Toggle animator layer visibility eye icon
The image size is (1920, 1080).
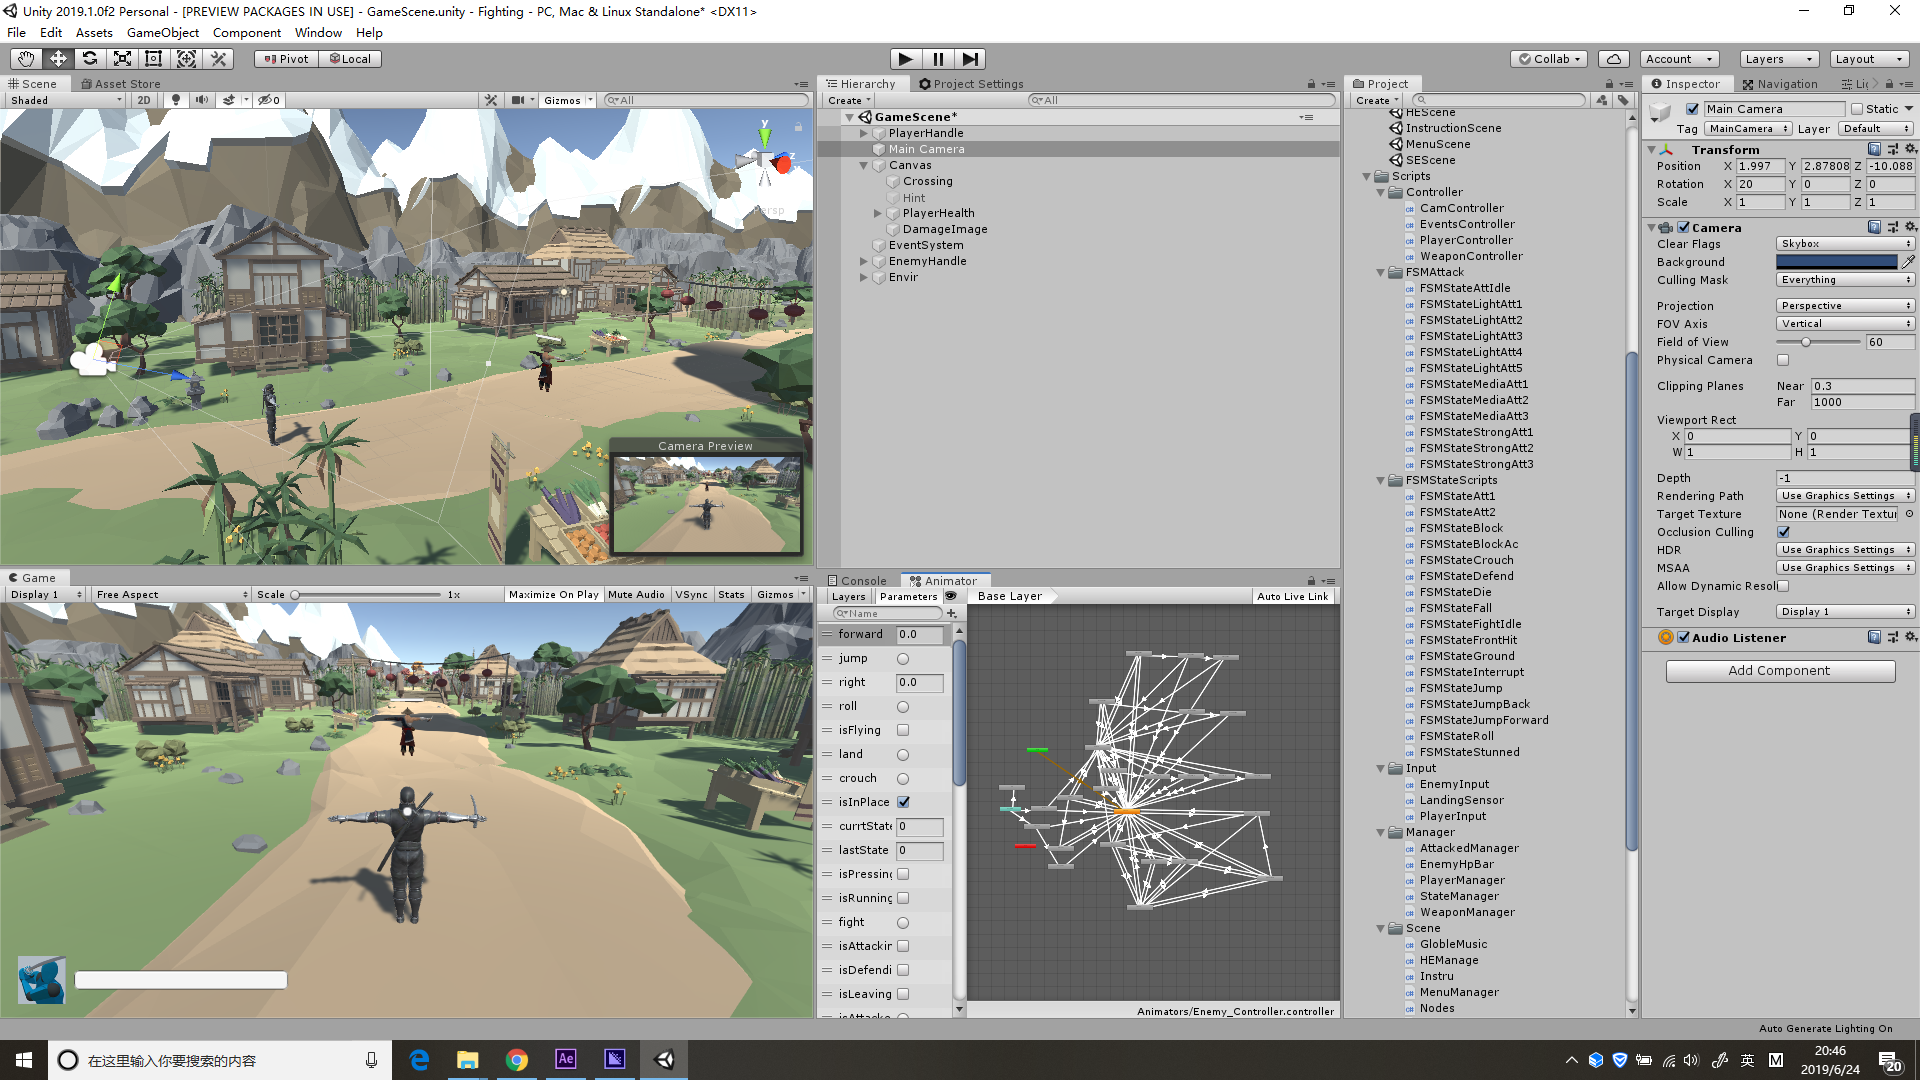click(951, 596)
